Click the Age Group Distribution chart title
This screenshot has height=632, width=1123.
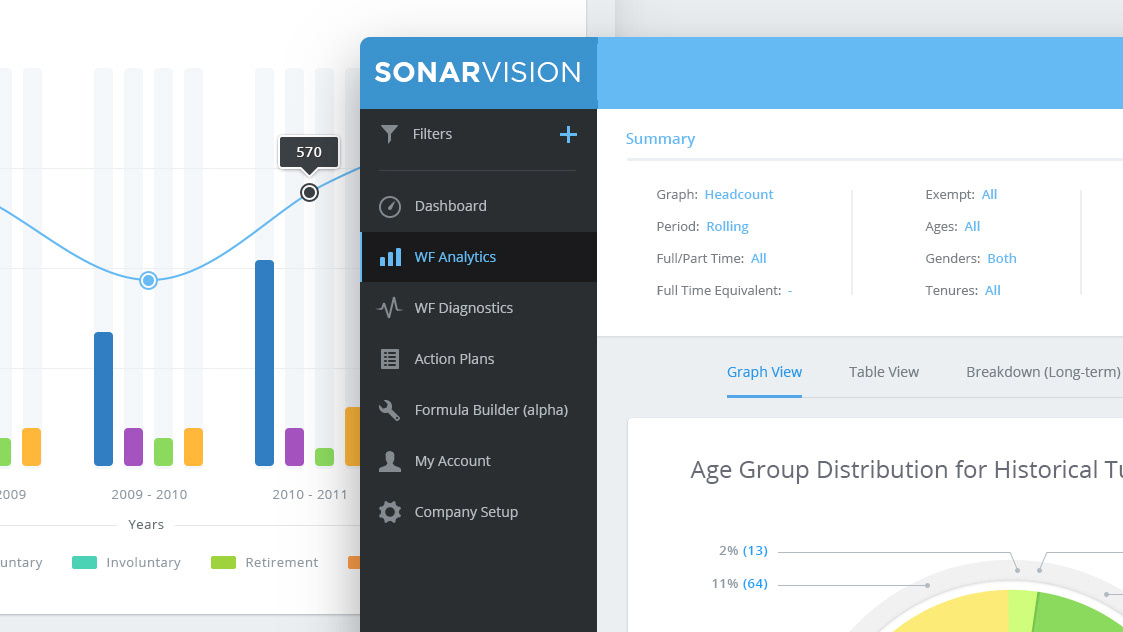coord(906,470)
